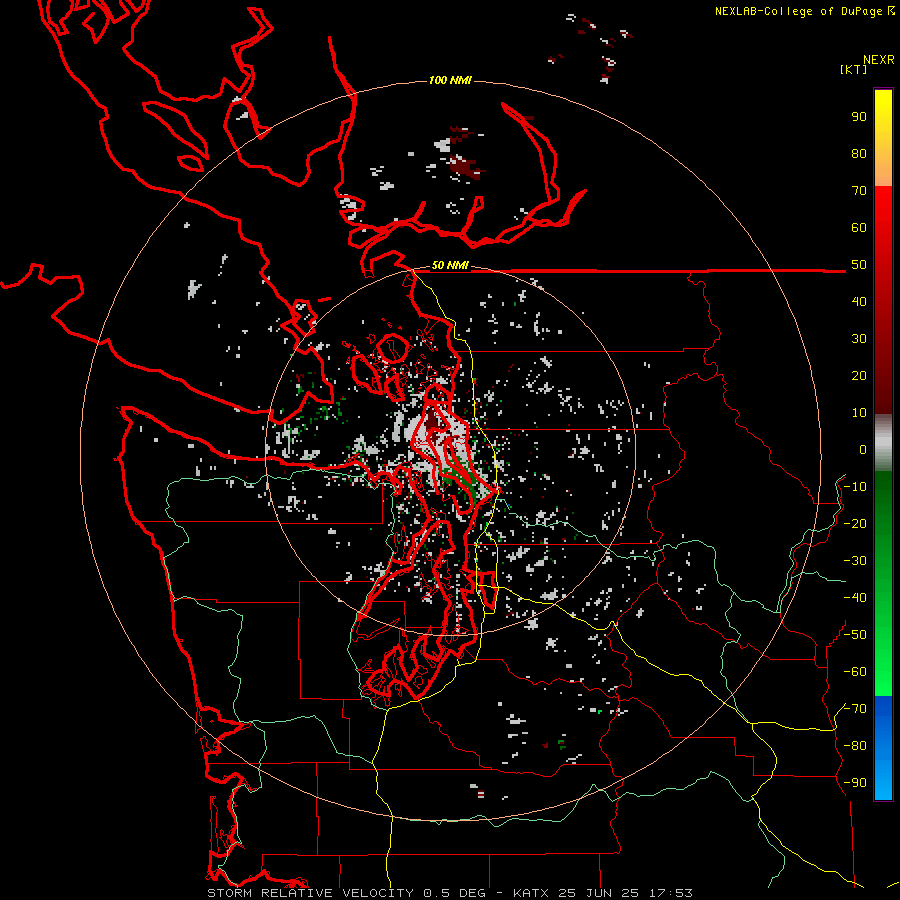Click the -70 scale value

click(855, 709)
